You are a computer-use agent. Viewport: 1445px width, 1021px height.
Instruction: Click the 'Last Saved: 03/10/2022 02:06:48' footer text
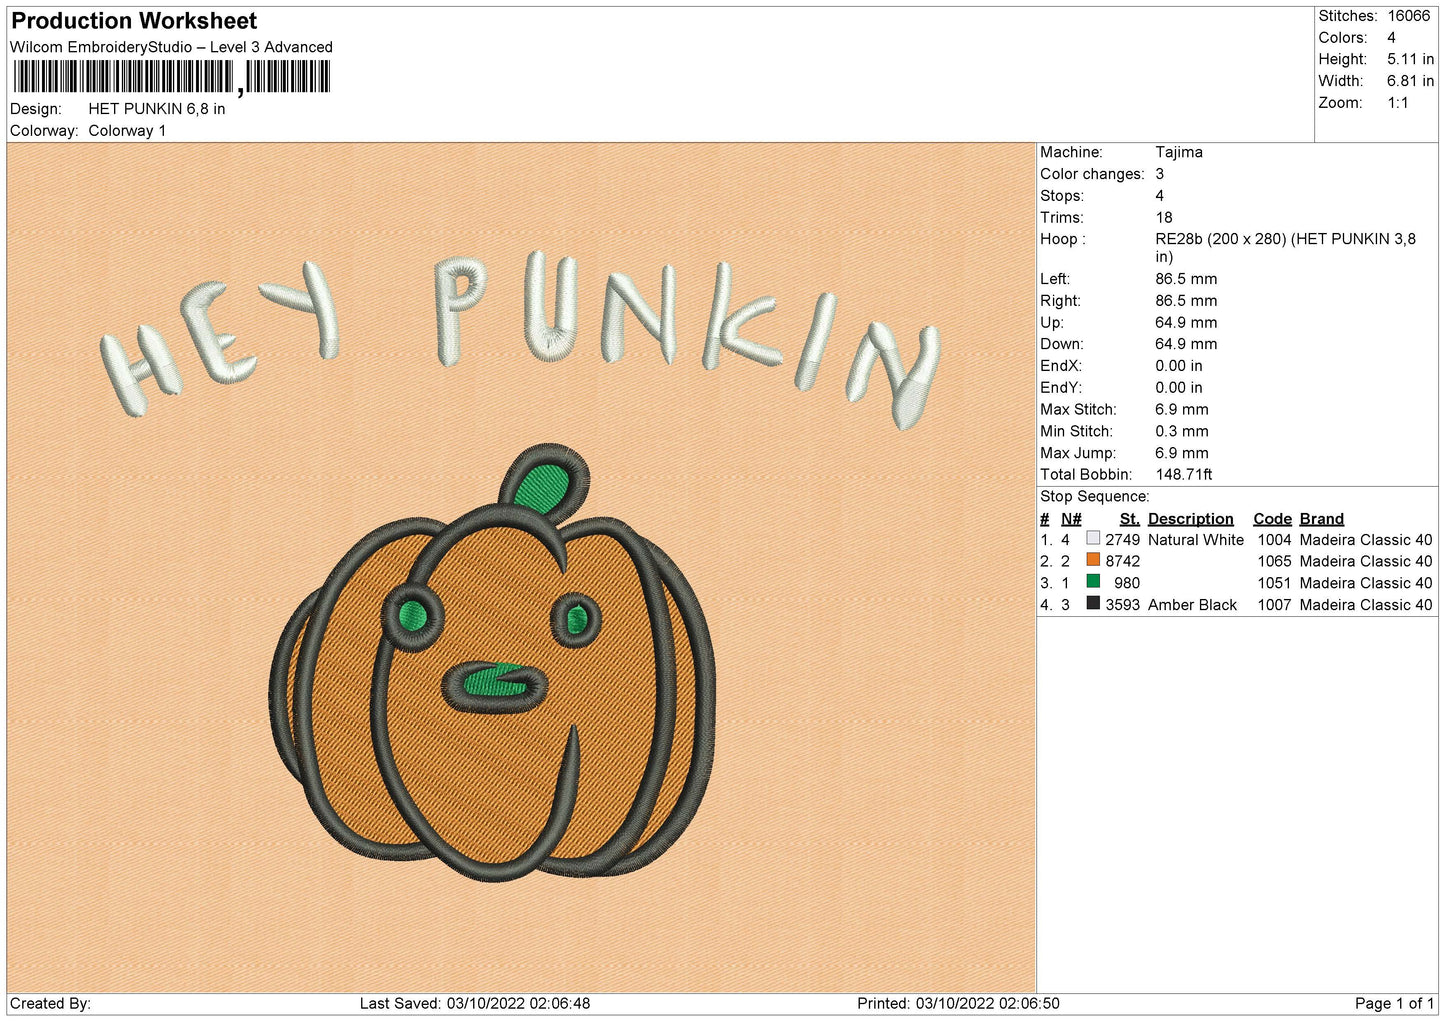coord(475,1003)
